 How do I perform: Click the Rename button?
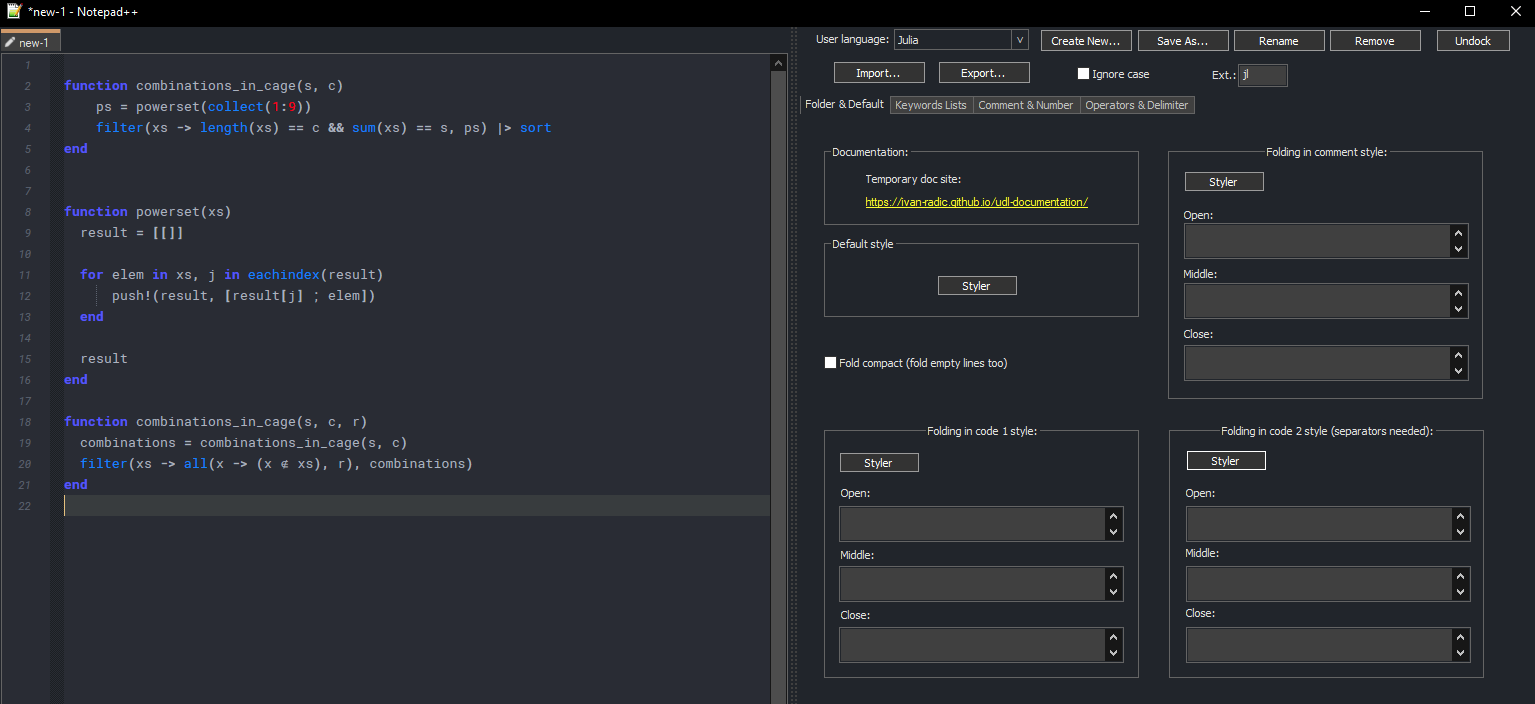pos(1279,41)
